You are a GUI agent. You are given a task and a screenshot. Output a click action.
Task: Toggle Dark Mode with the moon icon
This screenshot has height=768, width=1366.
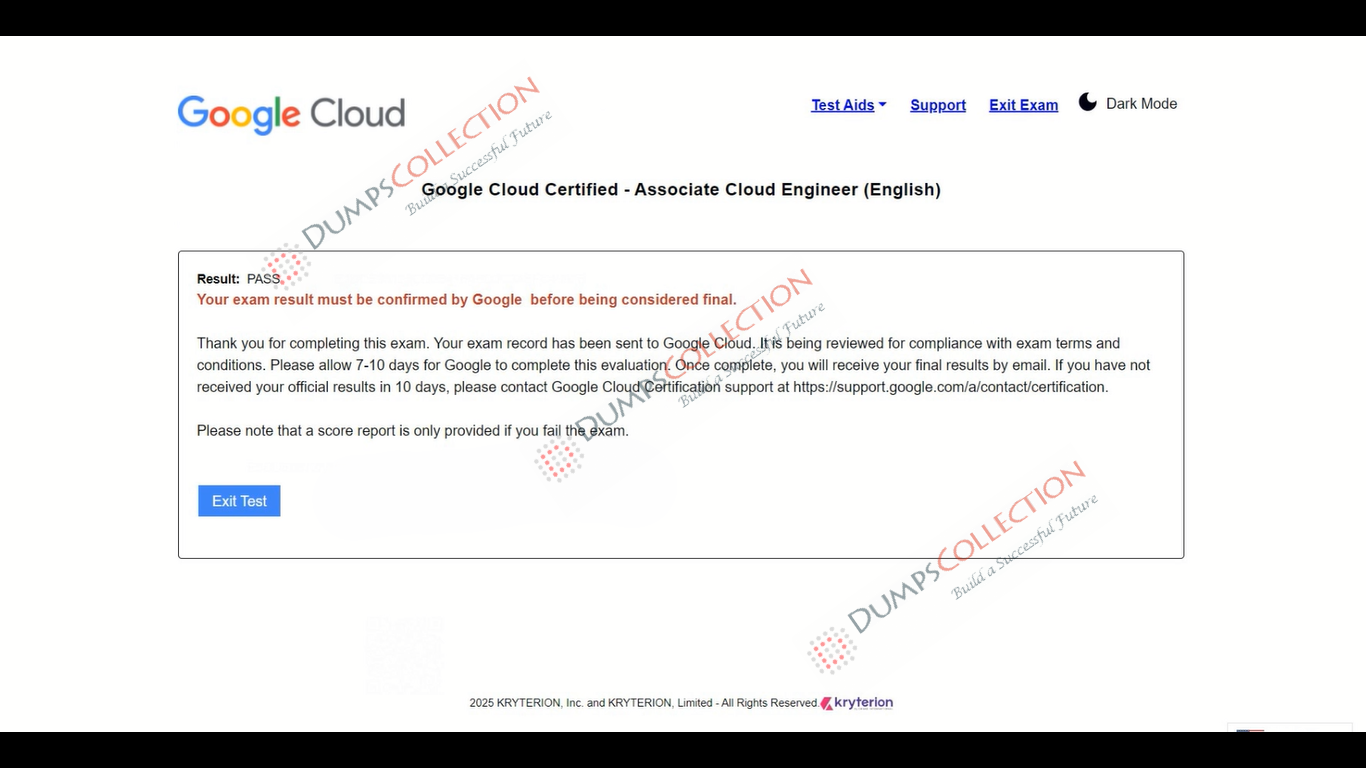[1088, 102]
